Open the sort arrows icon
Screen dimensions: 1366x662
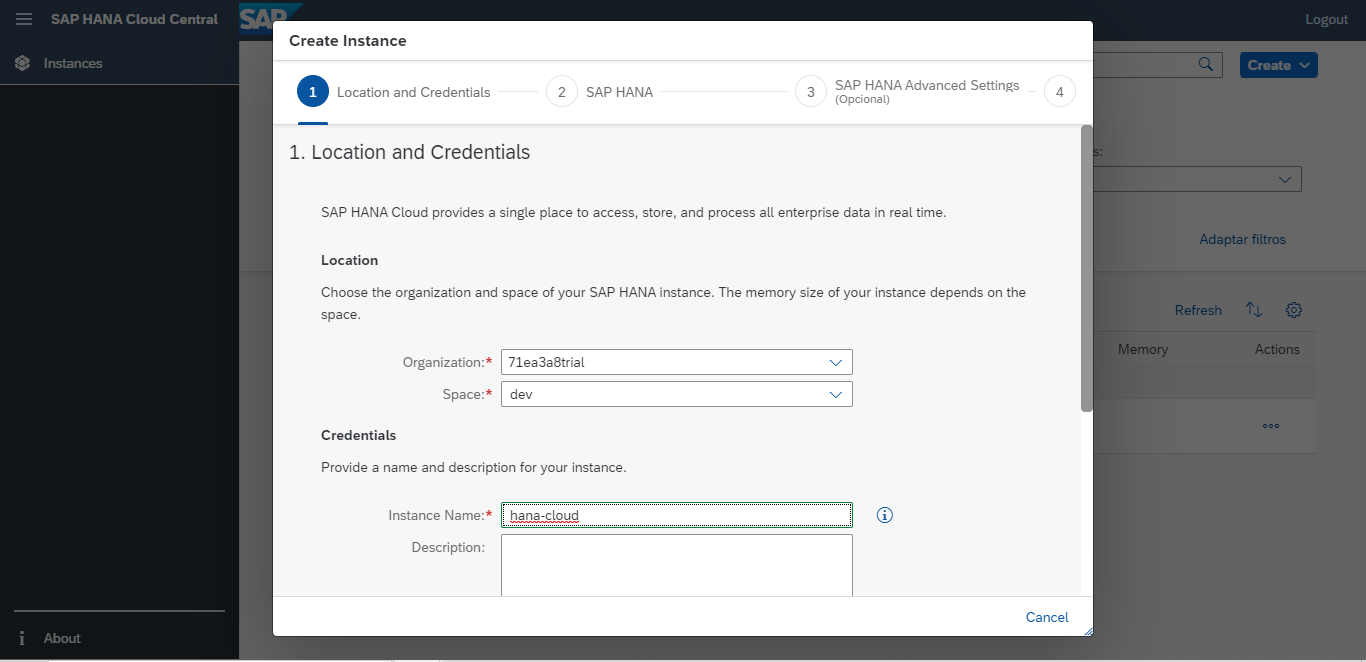coord(1253,310)
